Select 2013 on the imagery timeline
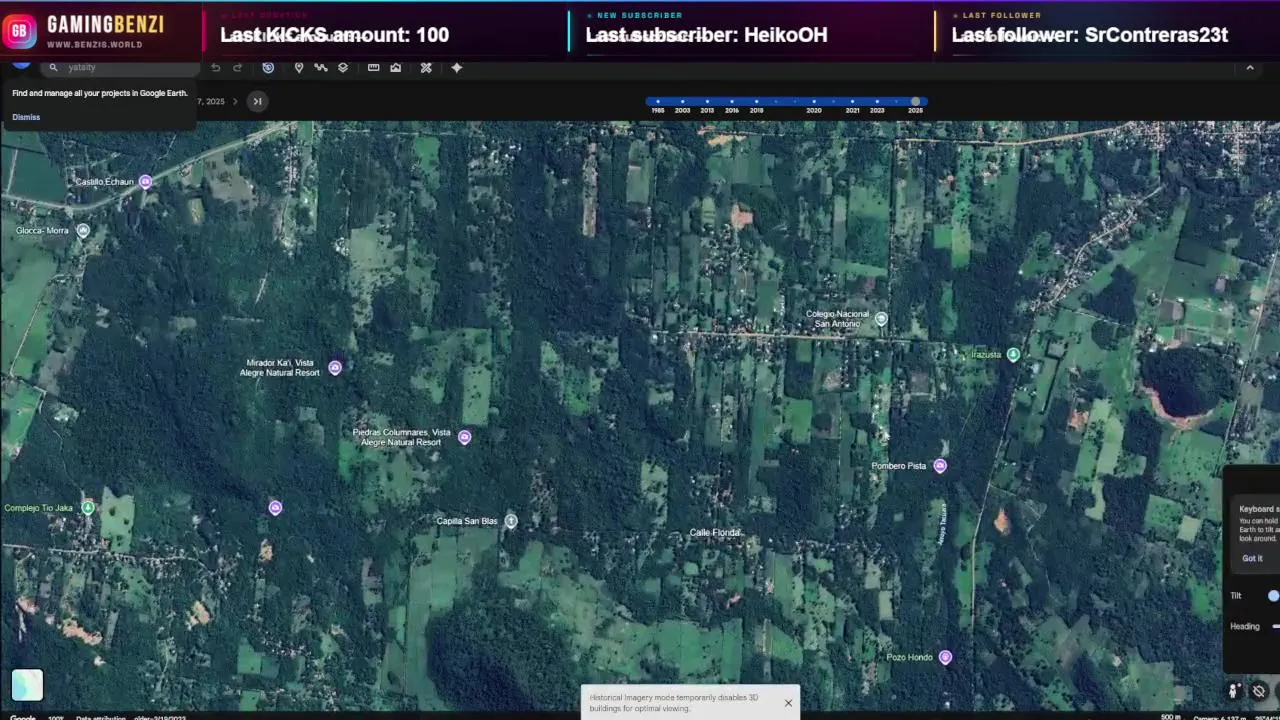 click(707, 102)
